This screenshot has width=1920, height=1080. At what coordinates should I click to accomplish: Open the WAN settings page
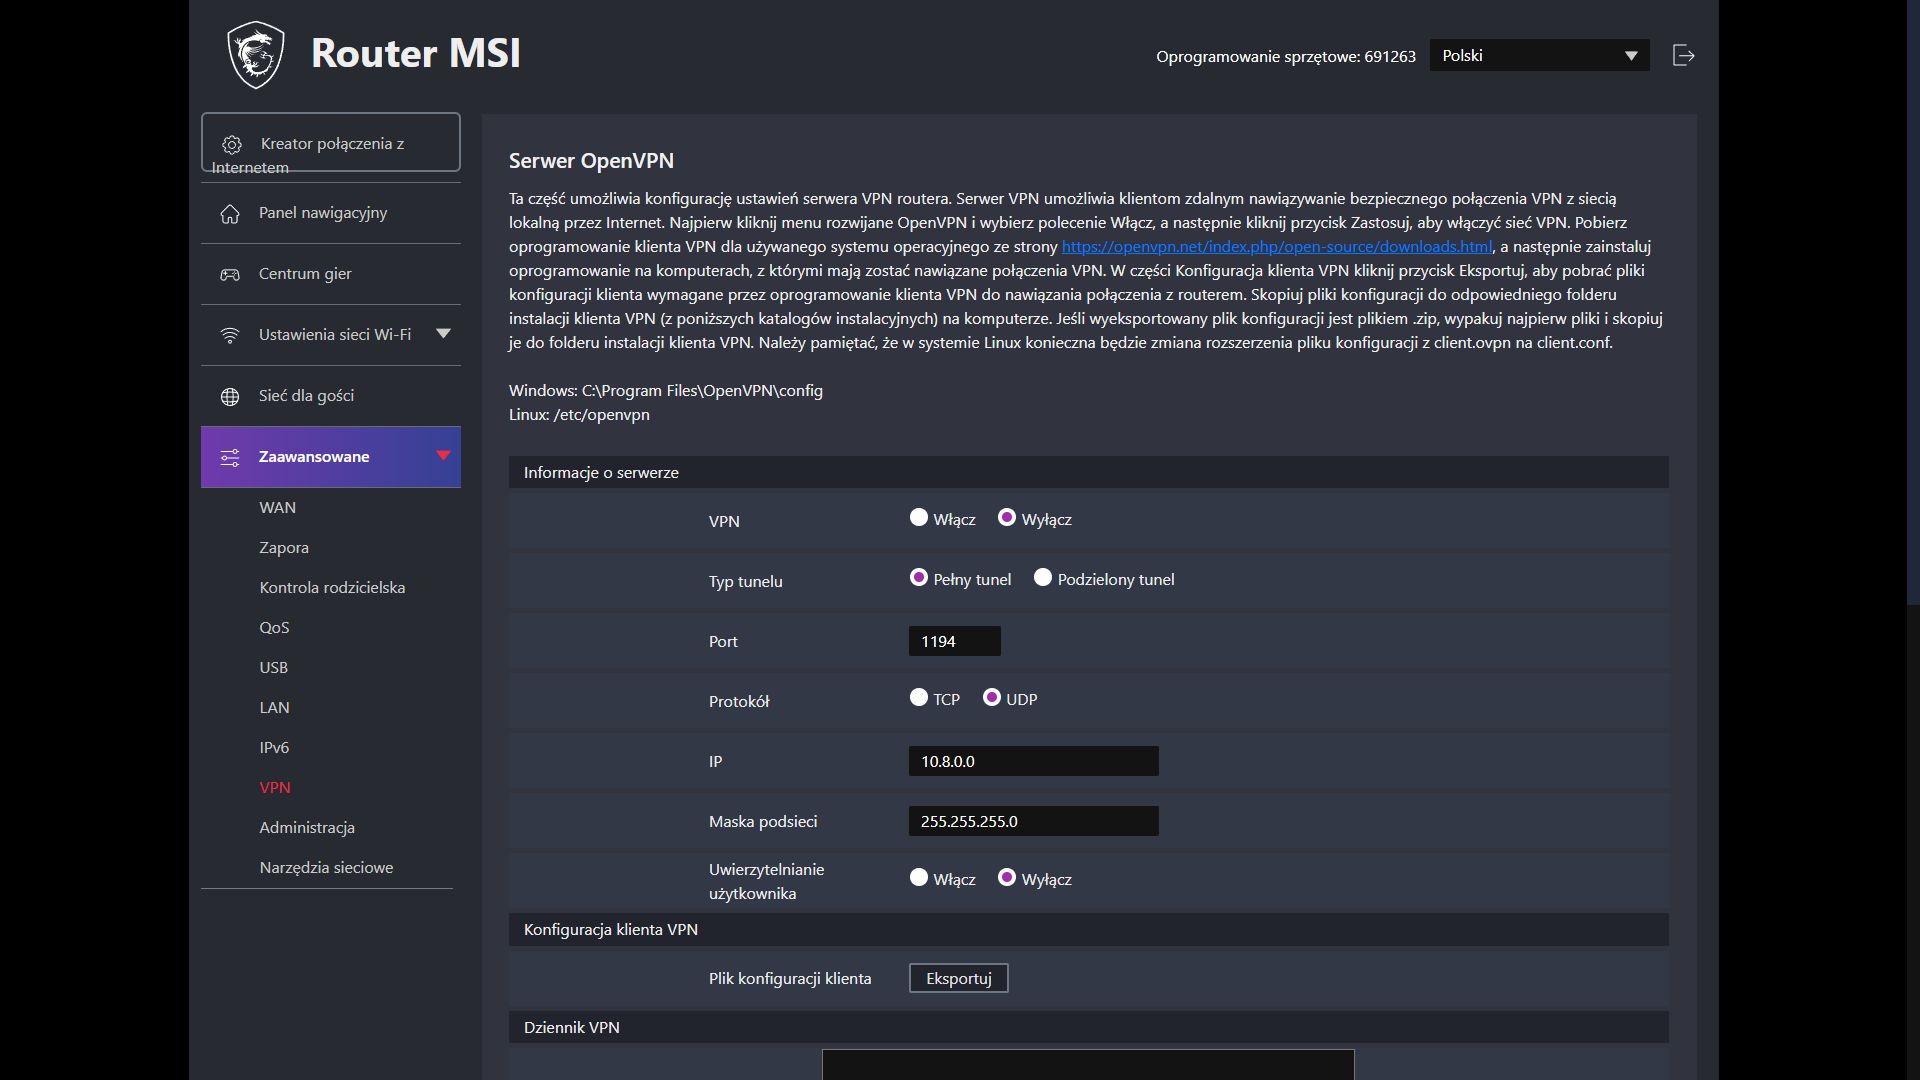click(278, 508)
